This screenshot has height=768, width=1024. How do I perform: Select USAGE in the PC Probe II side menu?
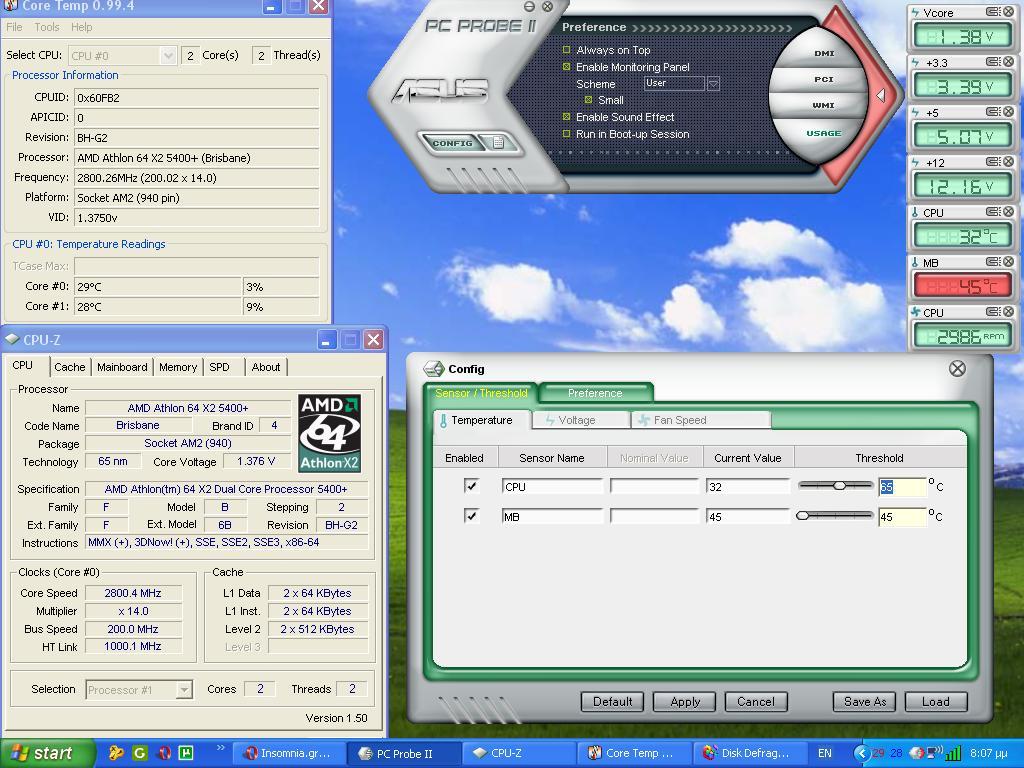824,133
